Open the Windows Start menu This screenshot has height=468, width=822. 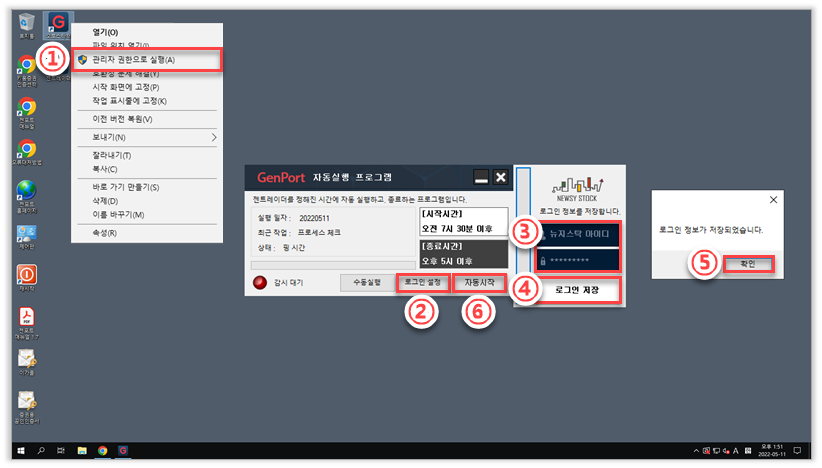pyautogui.click(x=22, y=451)
